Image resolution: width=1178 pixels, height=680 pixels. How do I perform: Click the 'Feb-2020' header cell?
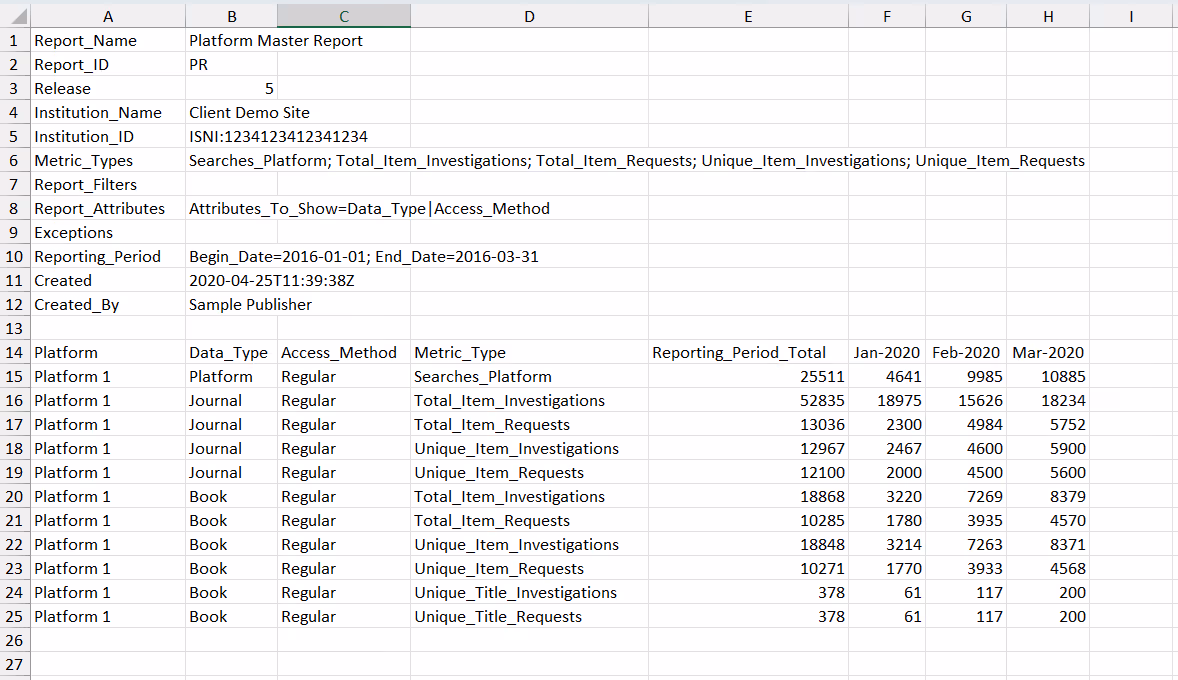pyautogui.click(x=965, y=352)
